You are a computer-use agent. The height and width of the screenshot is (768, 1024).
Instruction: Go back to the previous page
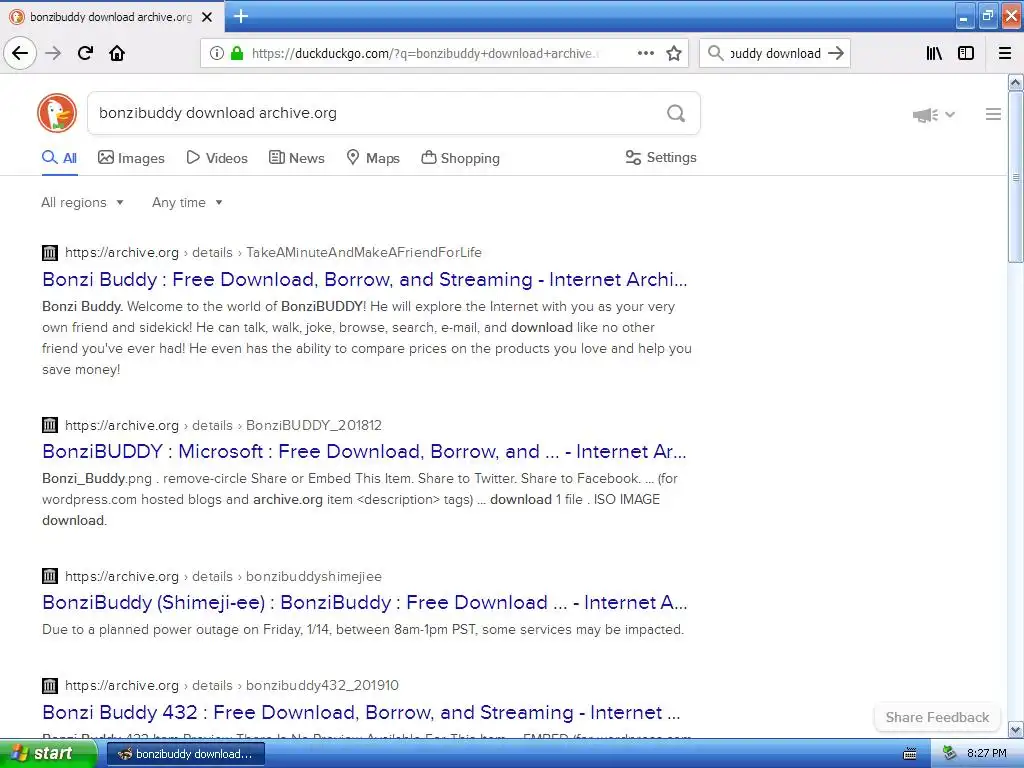click(20, 53)
